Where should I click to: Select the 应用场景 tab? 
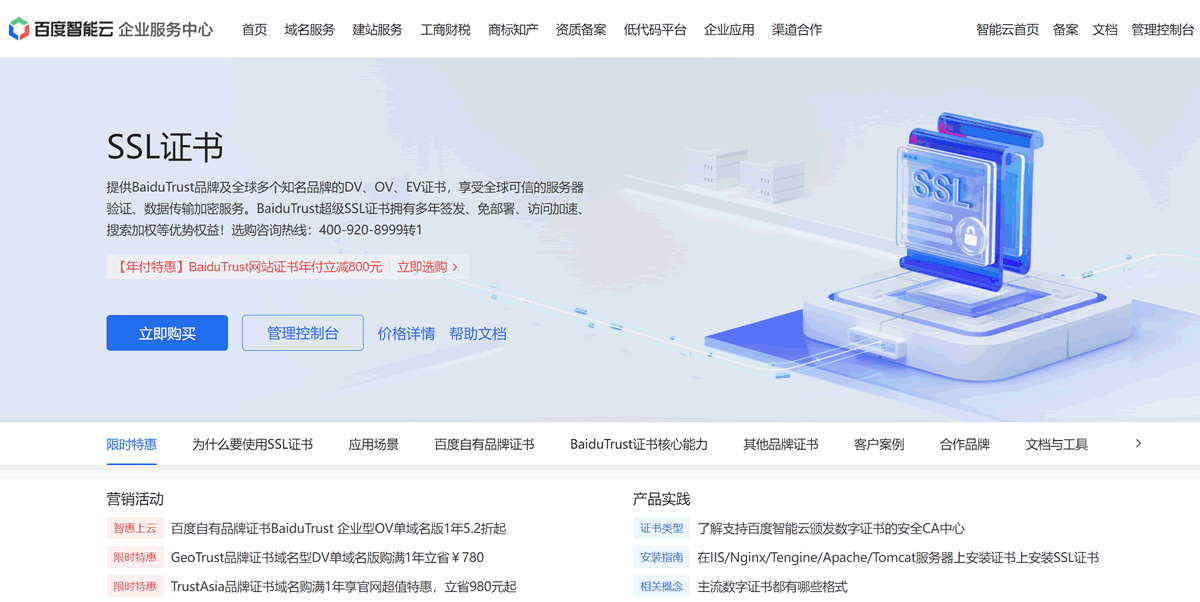pos(374,444)
